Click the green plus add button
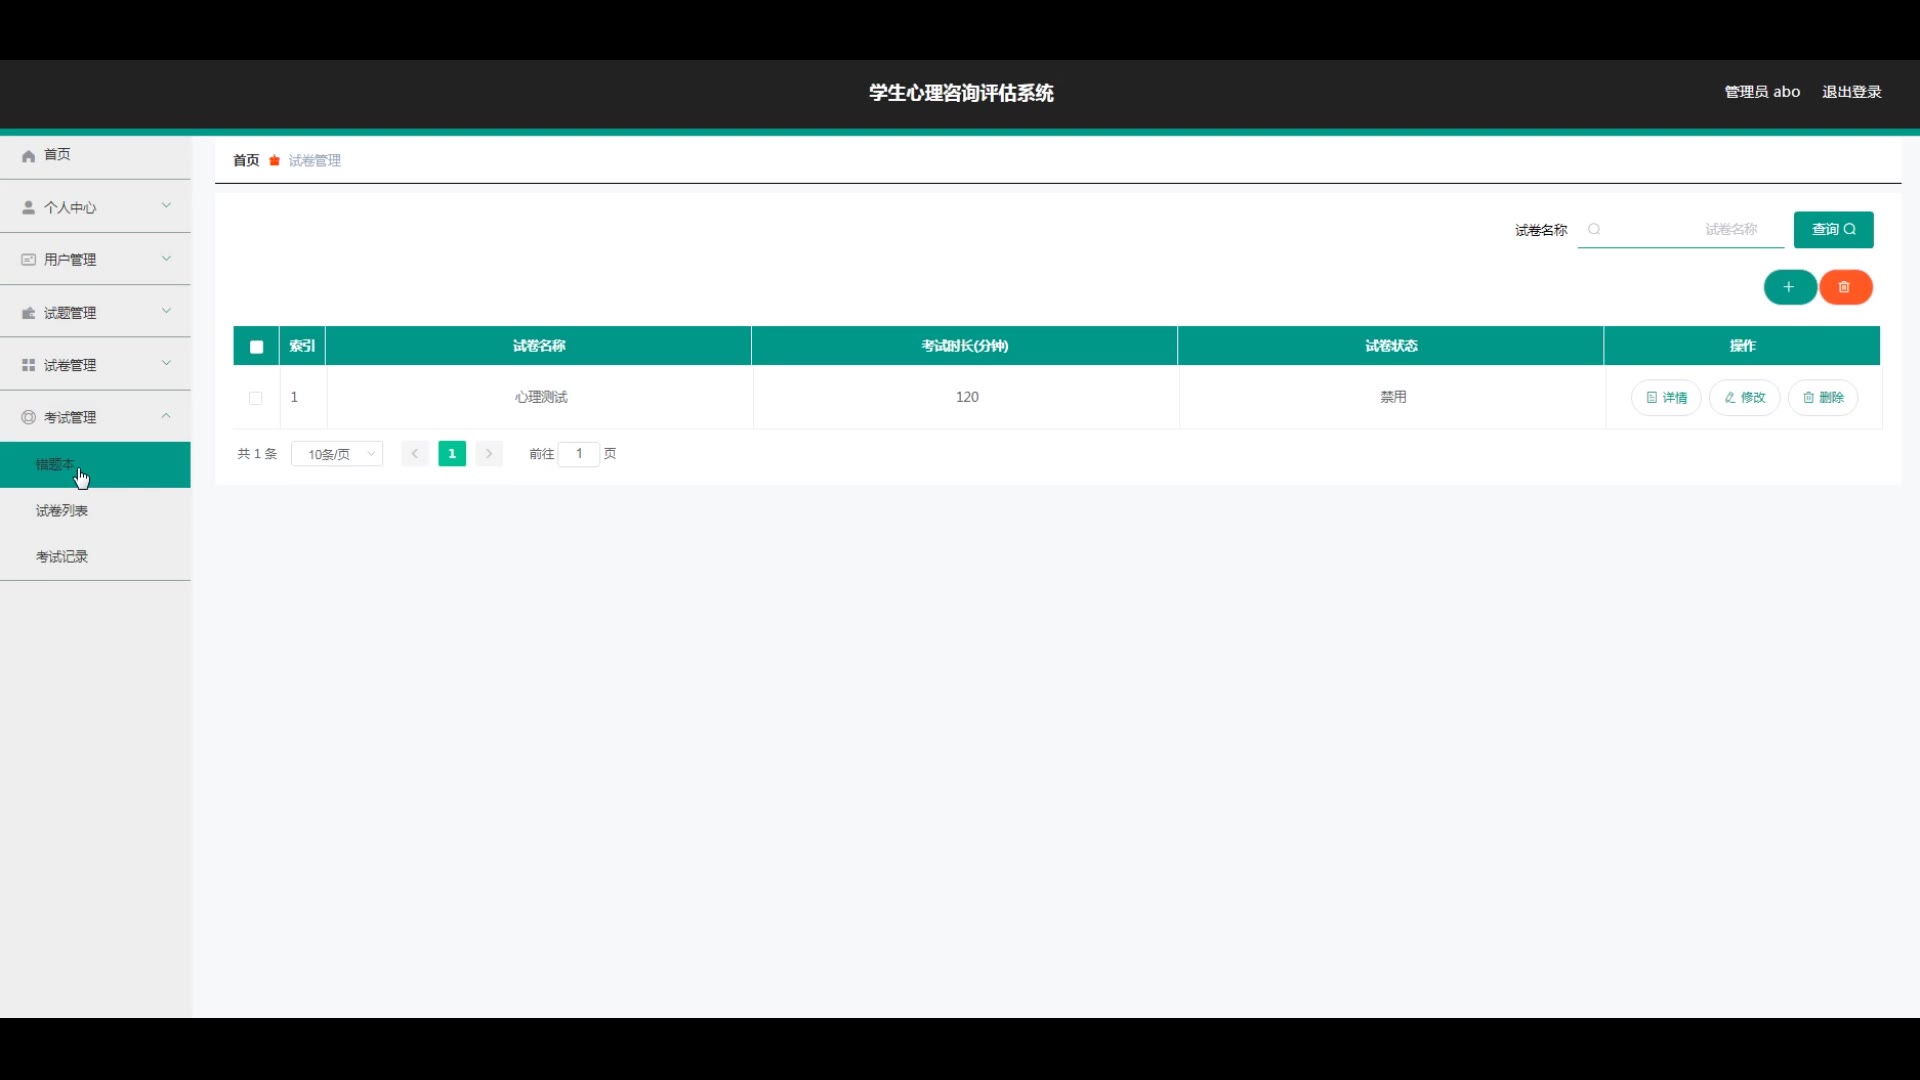The height and width of the screenshot is (1080, 1920). 1789,287
